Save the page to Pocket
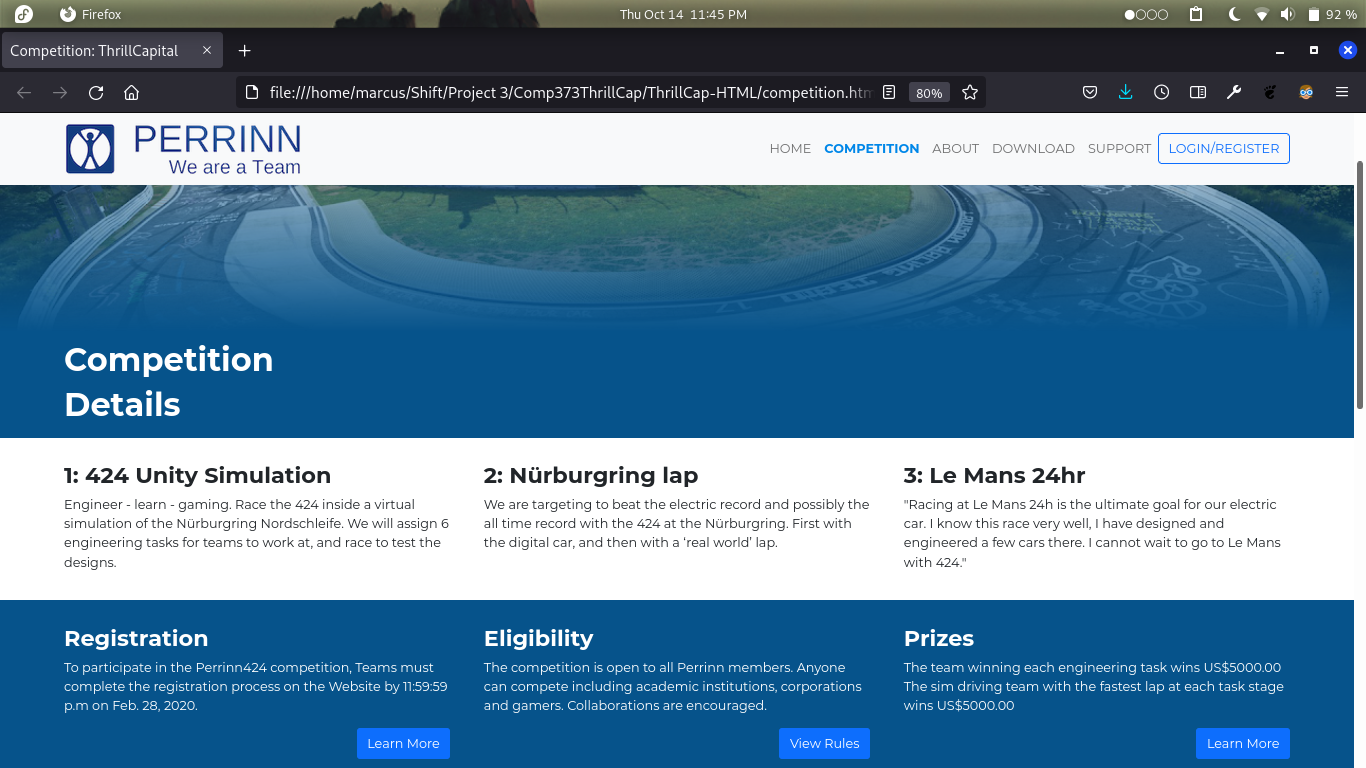 pyautogui.click(x=1090, y=92)
